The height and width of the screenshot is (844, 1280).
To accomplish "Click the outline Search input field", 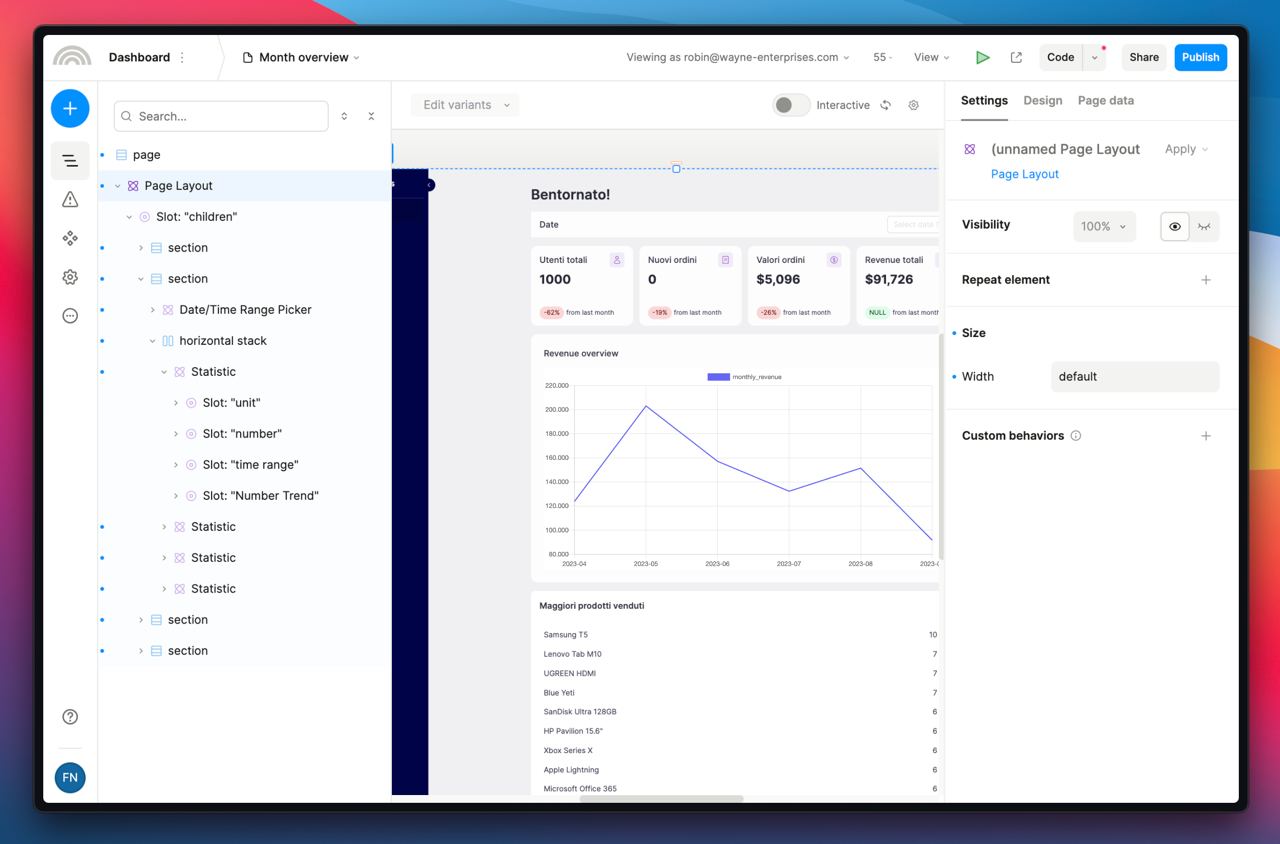I will point(221,116).
